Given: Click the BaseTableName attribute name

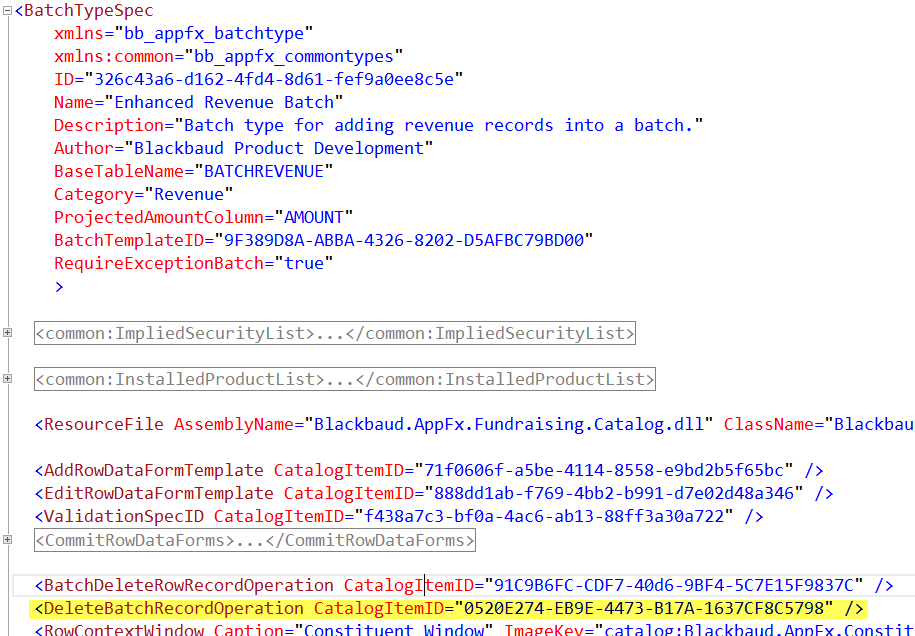Looking at the screenshot, I should pyautogui.click(x=119, y=171).
